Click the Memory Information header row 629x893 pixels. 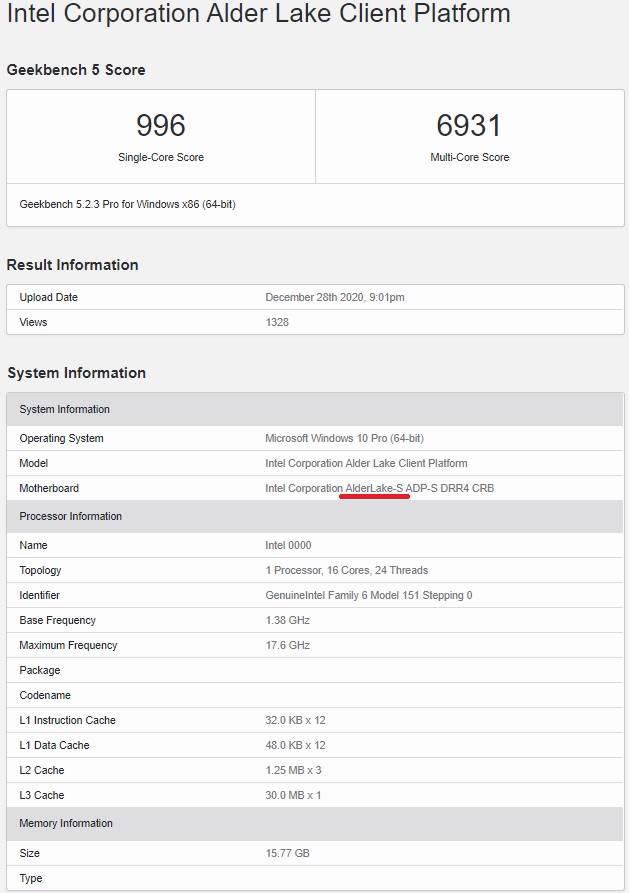315,824
